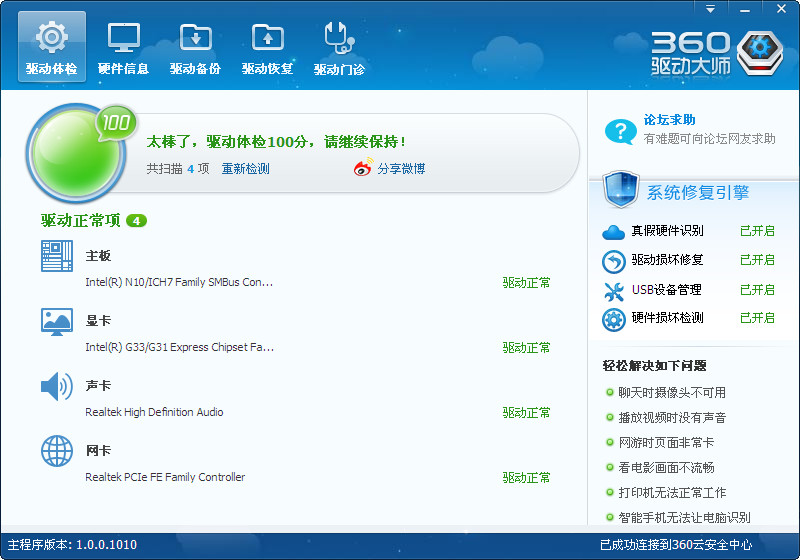Toggle 驱动损坏修复 已开启 status
Viewport: 800px width, 560px height.
coord(757,260)
